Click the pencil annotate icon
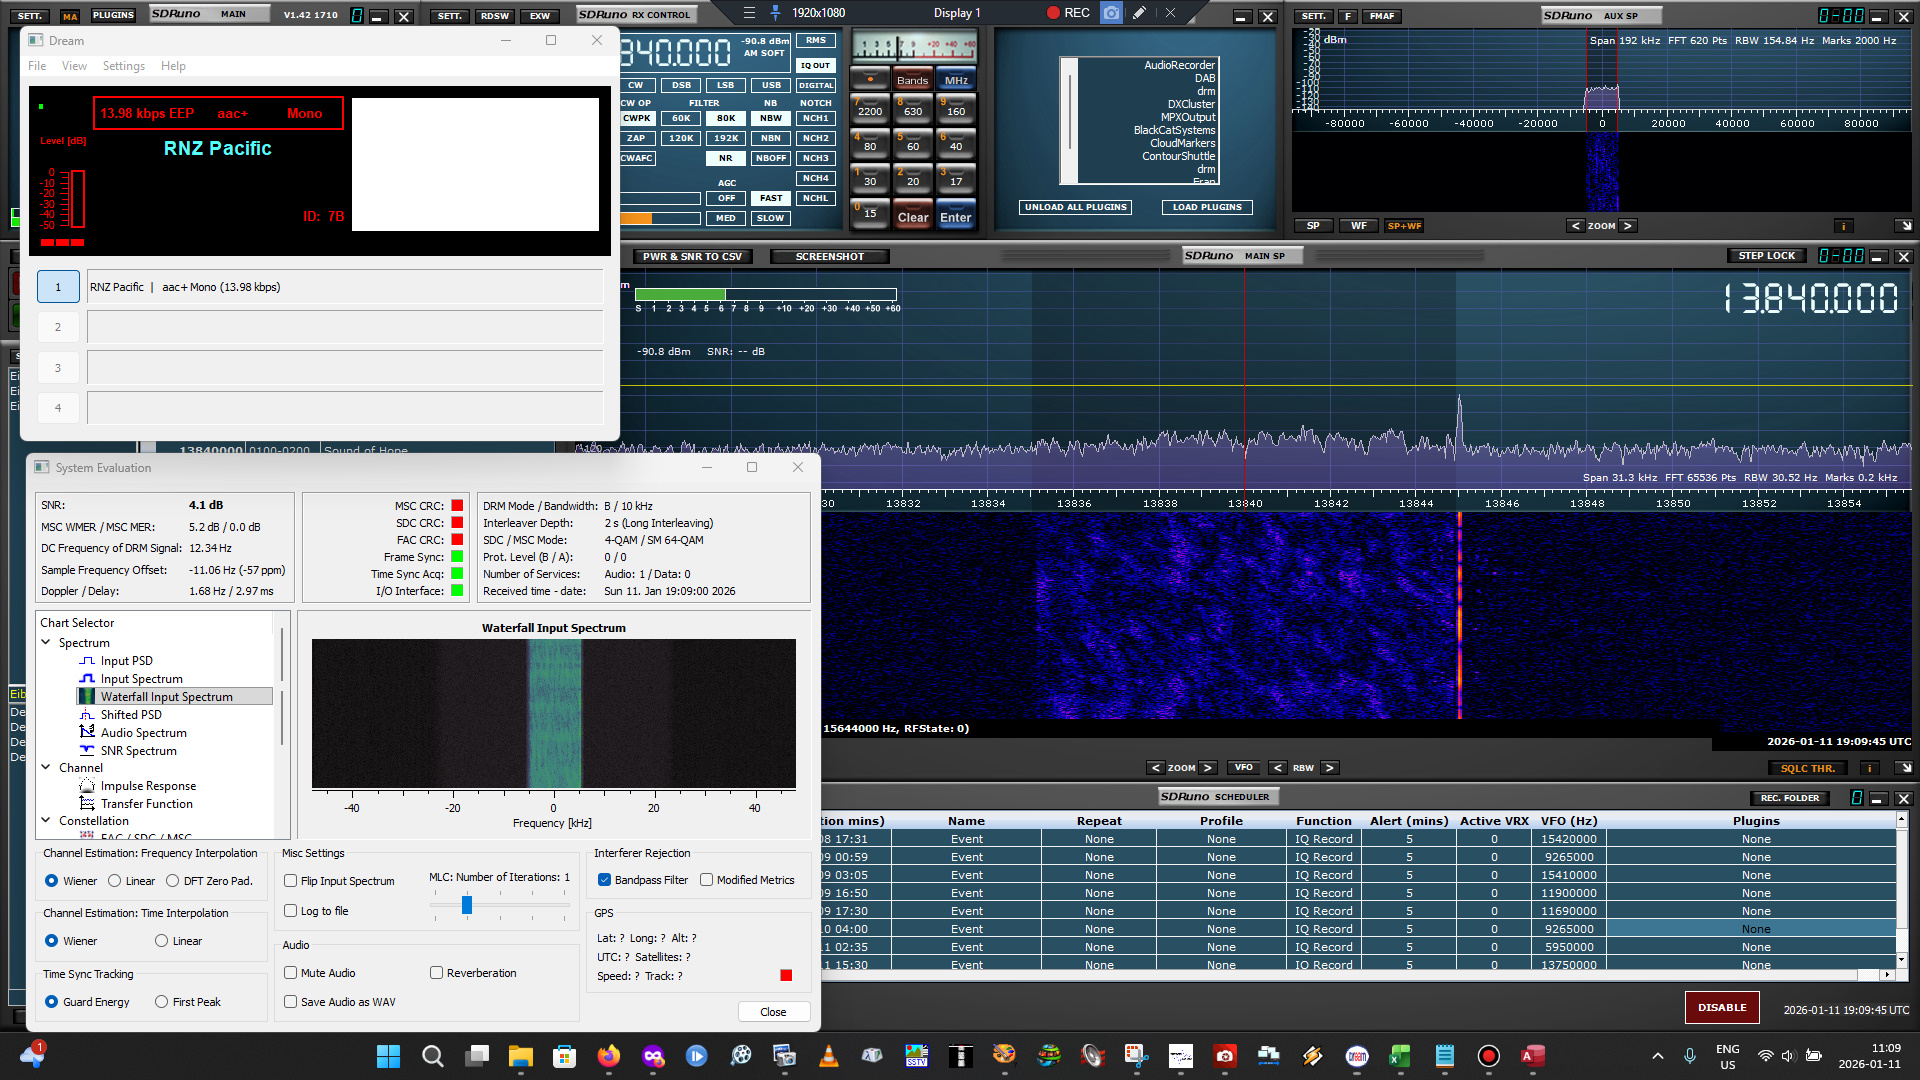This screenshot has width=1920, height=1080. coord(1139,13)
